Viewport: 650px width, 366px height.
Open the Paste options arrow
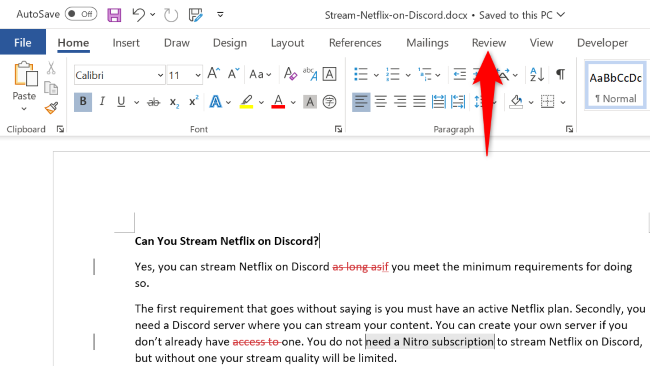point(24,109)
